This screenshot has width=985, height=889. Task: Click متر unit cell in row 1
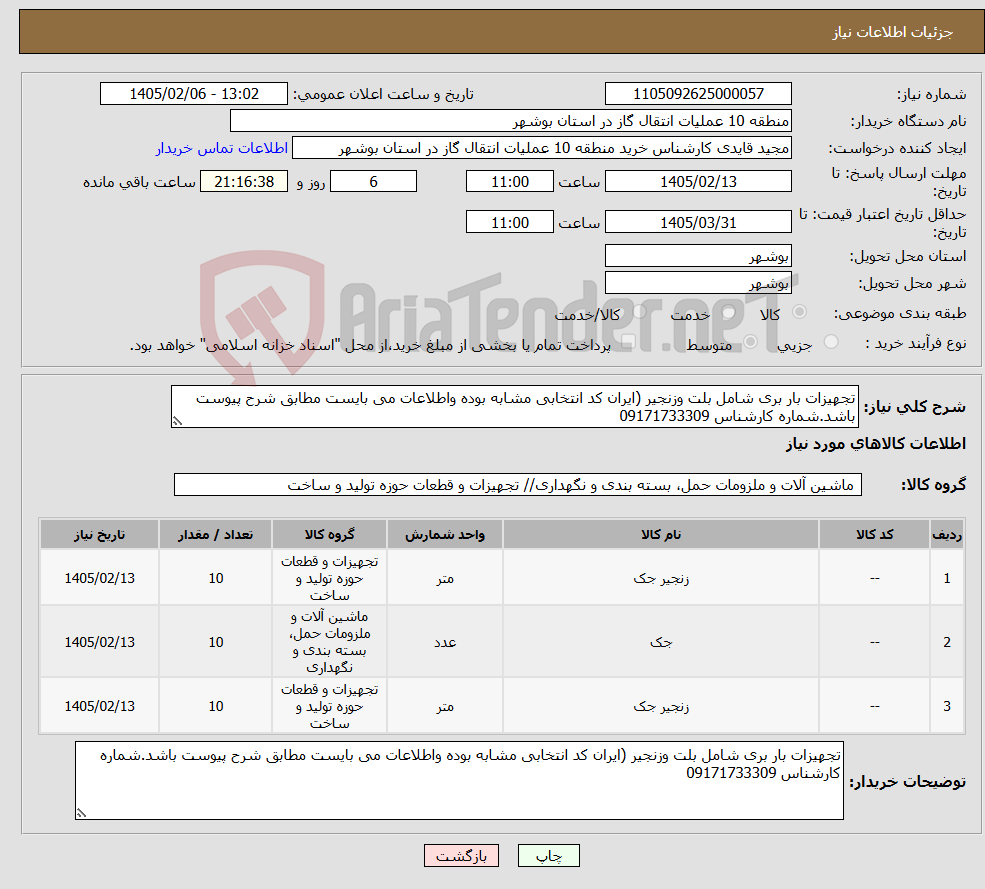(x=445, y=578)
